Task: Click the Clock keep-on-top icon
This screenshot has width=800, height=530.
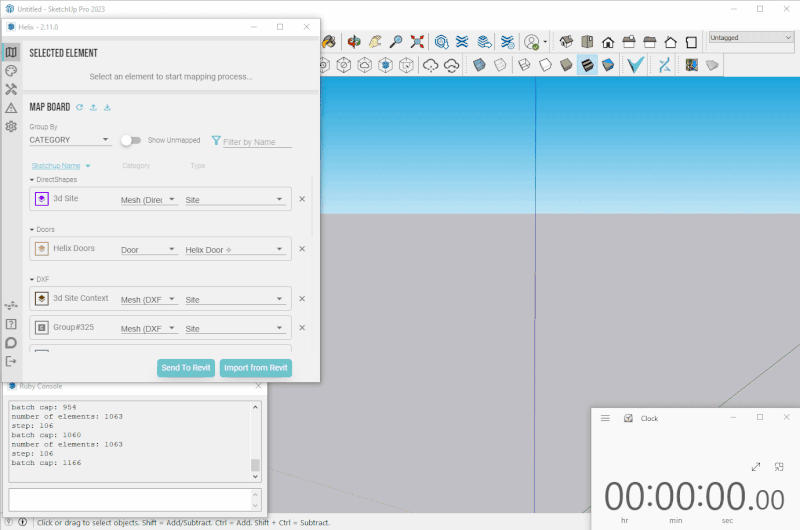Action: pos(779,467)
